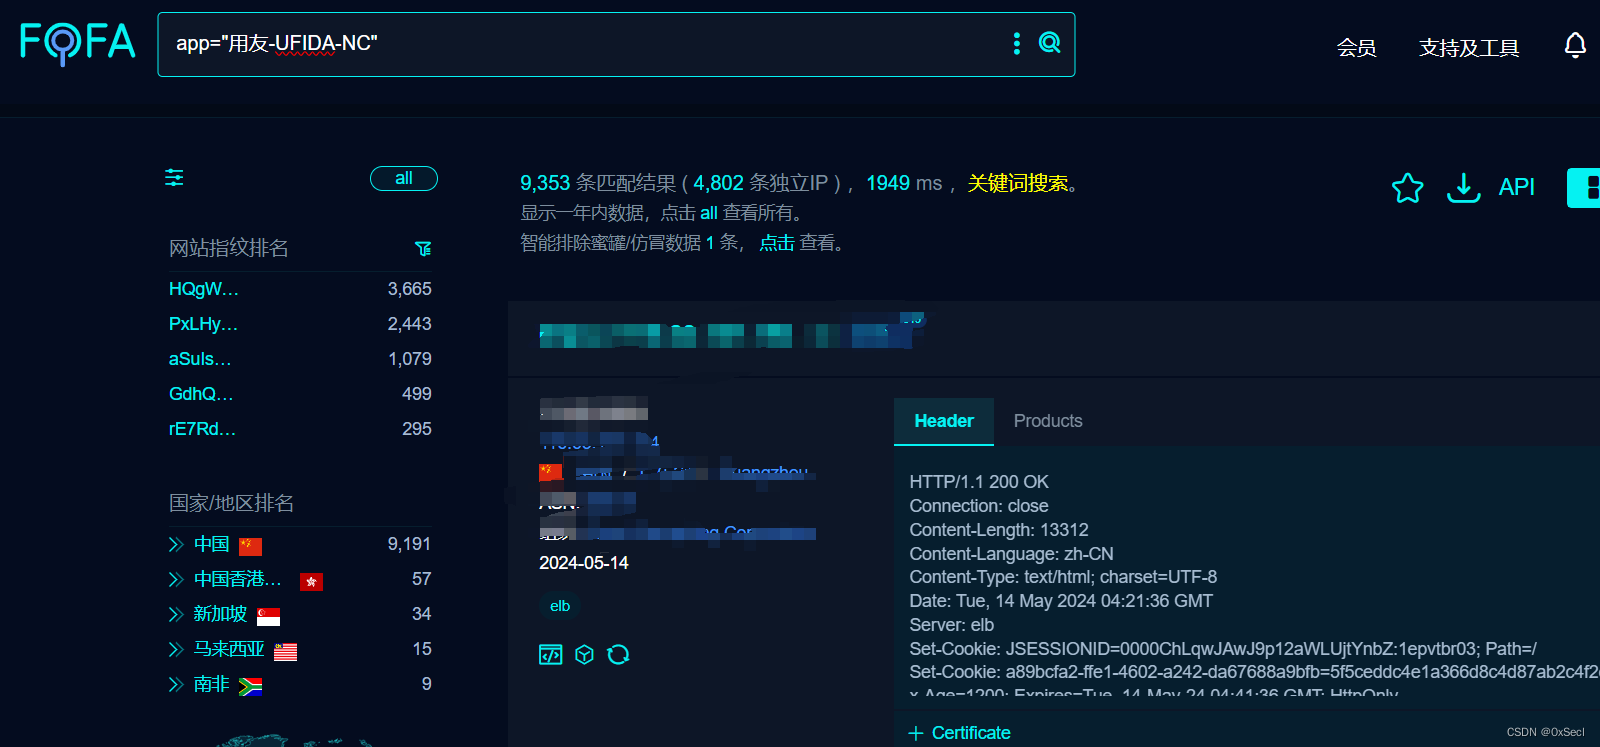Click the Singapore flag icon
Viewport: 1600px width, 747px height.
tap(268, 616)
